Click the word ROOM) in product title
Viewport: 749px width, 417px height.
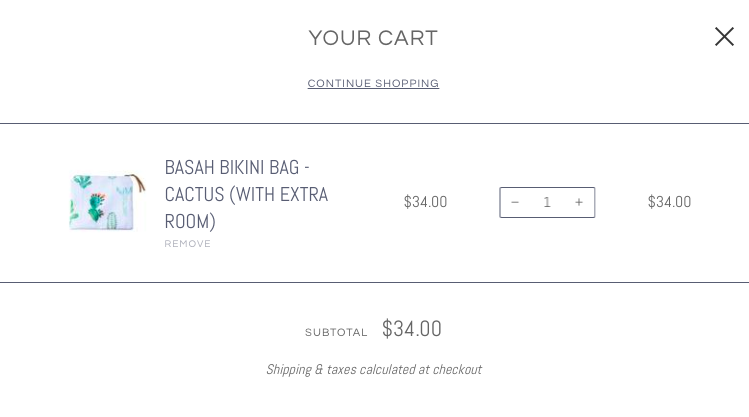pyautogui.click(x=190, y=222)
